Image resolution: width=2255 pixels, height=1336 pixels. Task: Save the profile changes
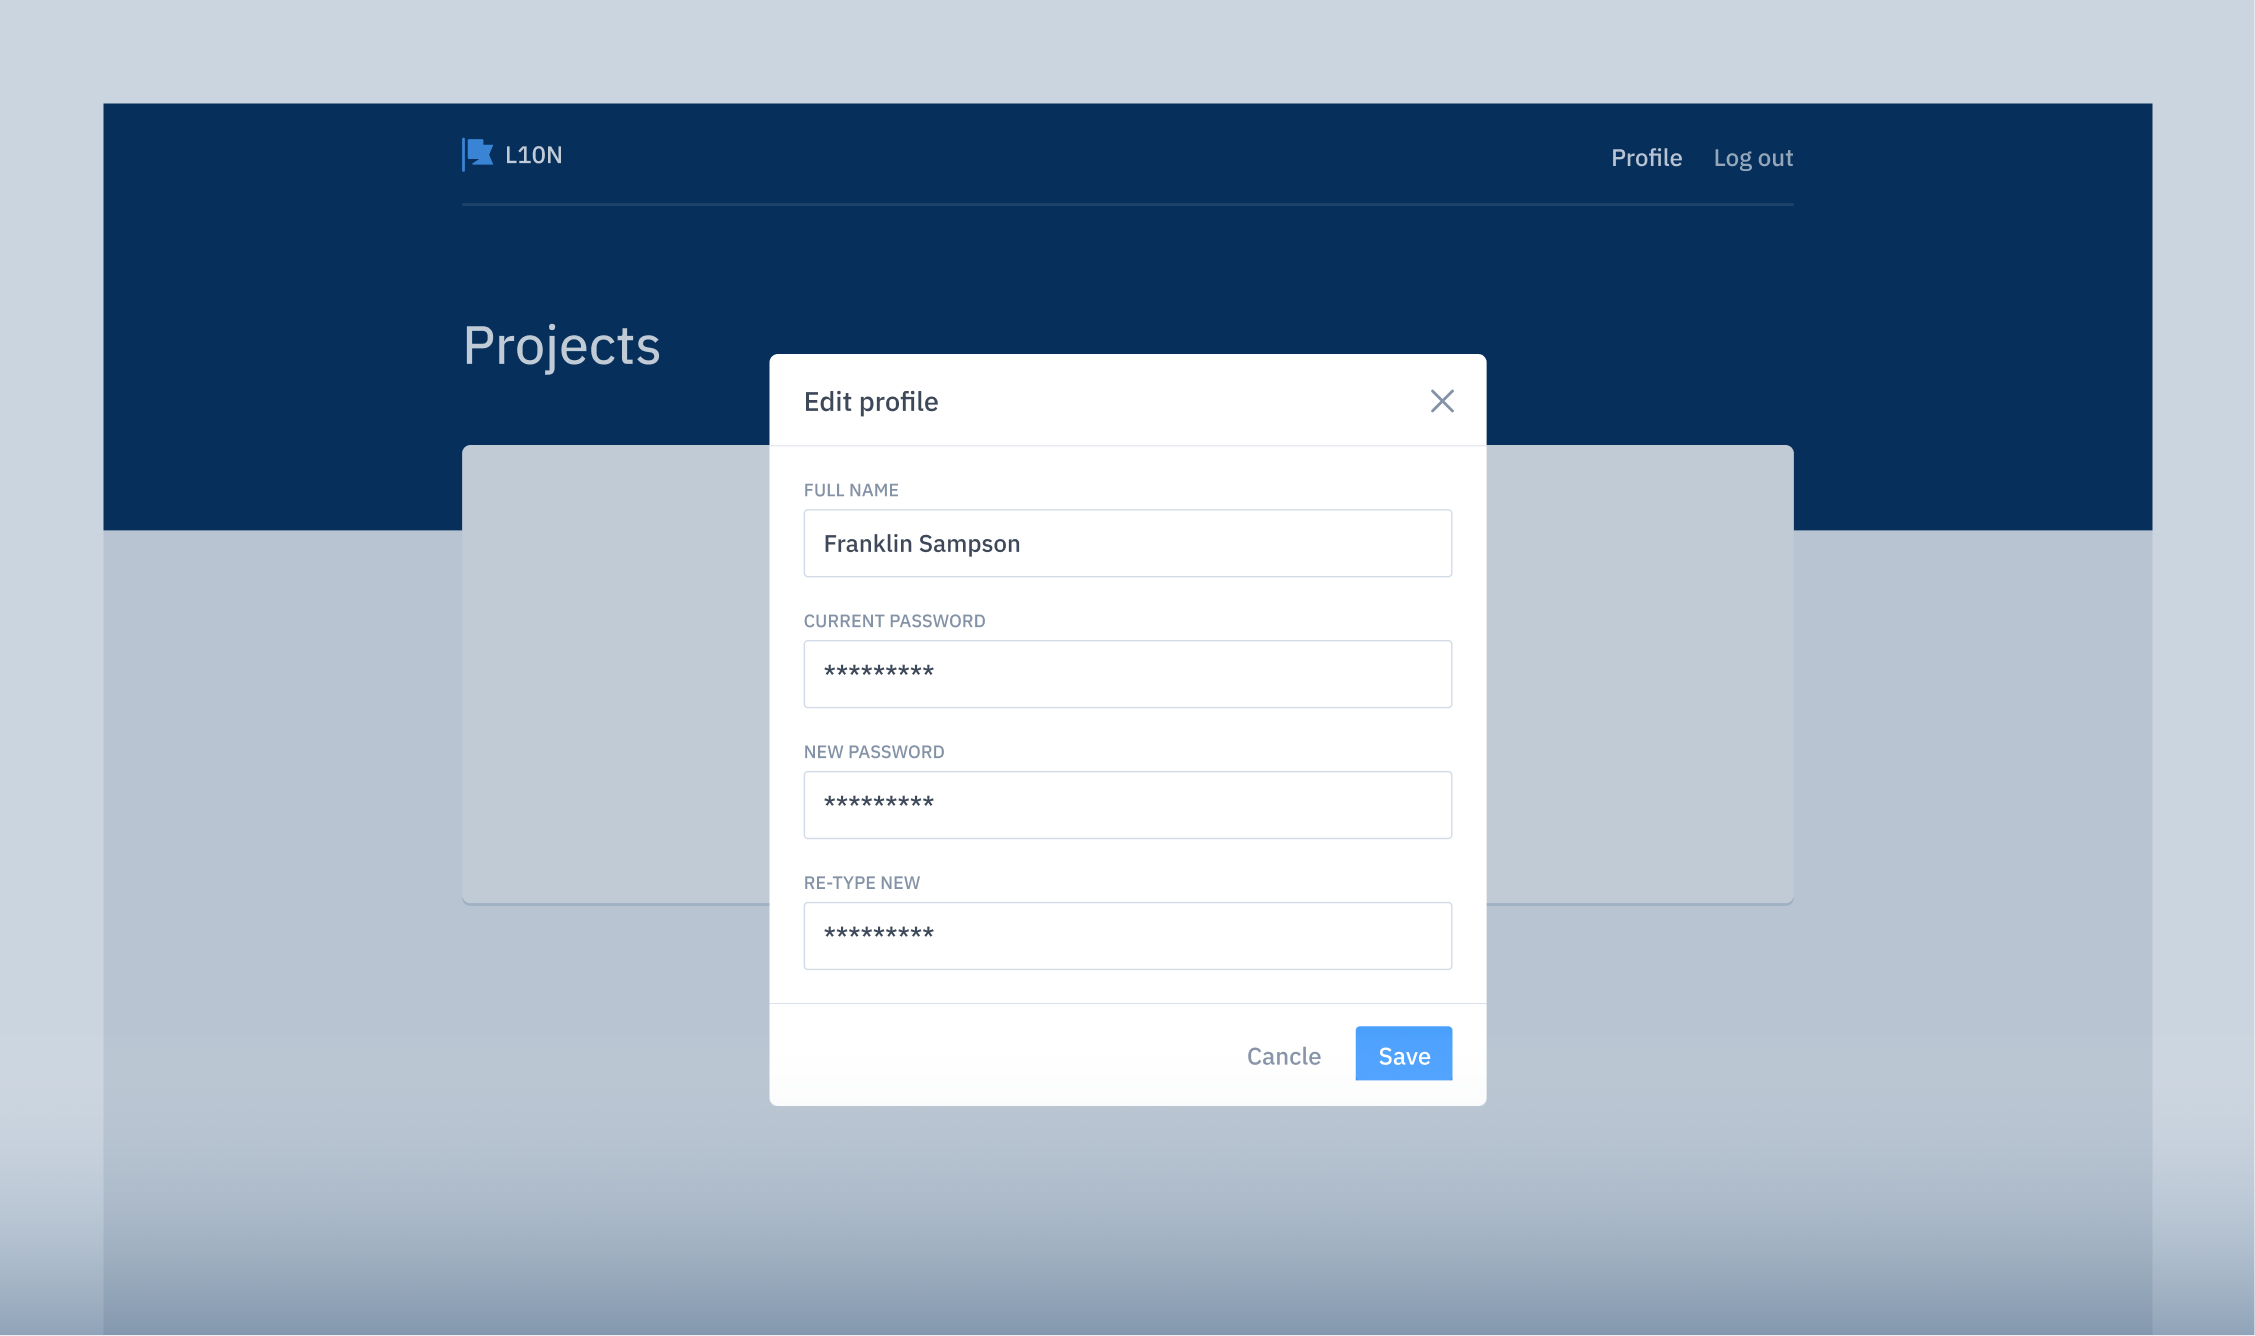(1403, 1055)
